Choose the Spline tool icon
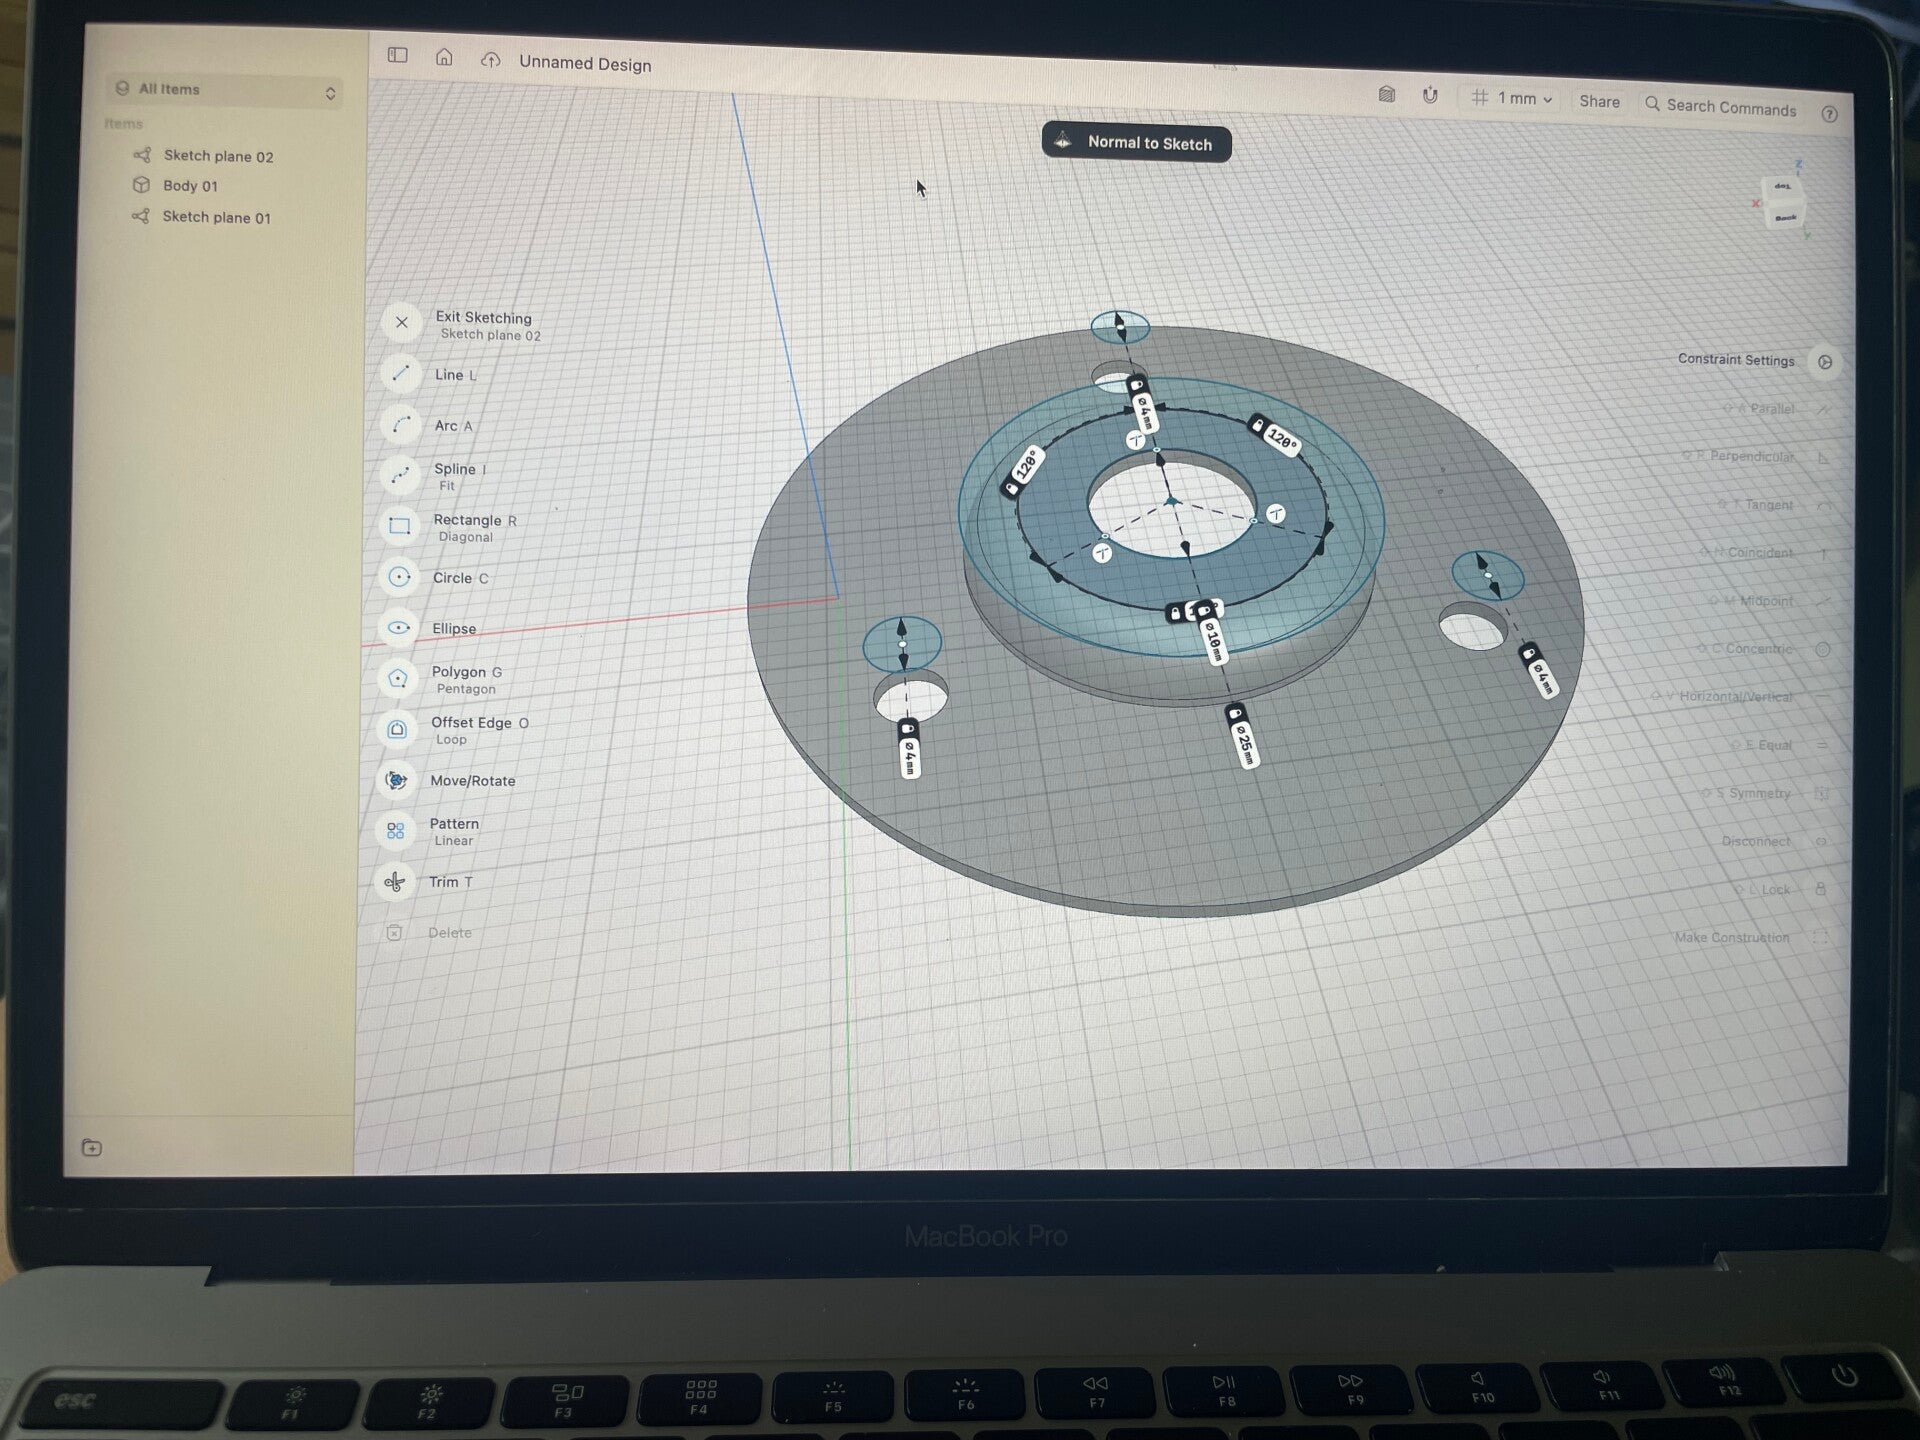Screen dimensions: 1920x1440 point(400,474)
